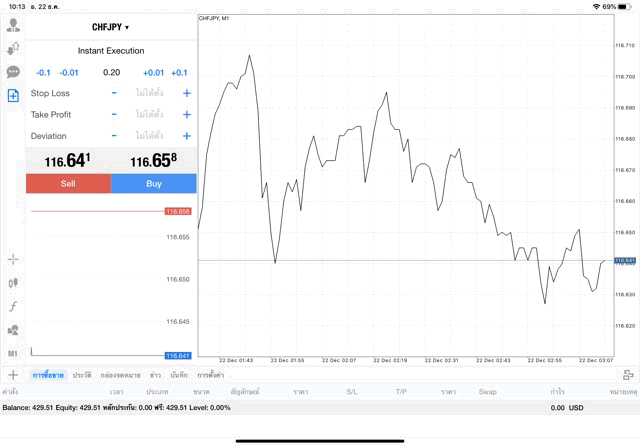The image size is (640, 447).
Task: Add new item with bottom-left plus icon
Action: (13, 374)
